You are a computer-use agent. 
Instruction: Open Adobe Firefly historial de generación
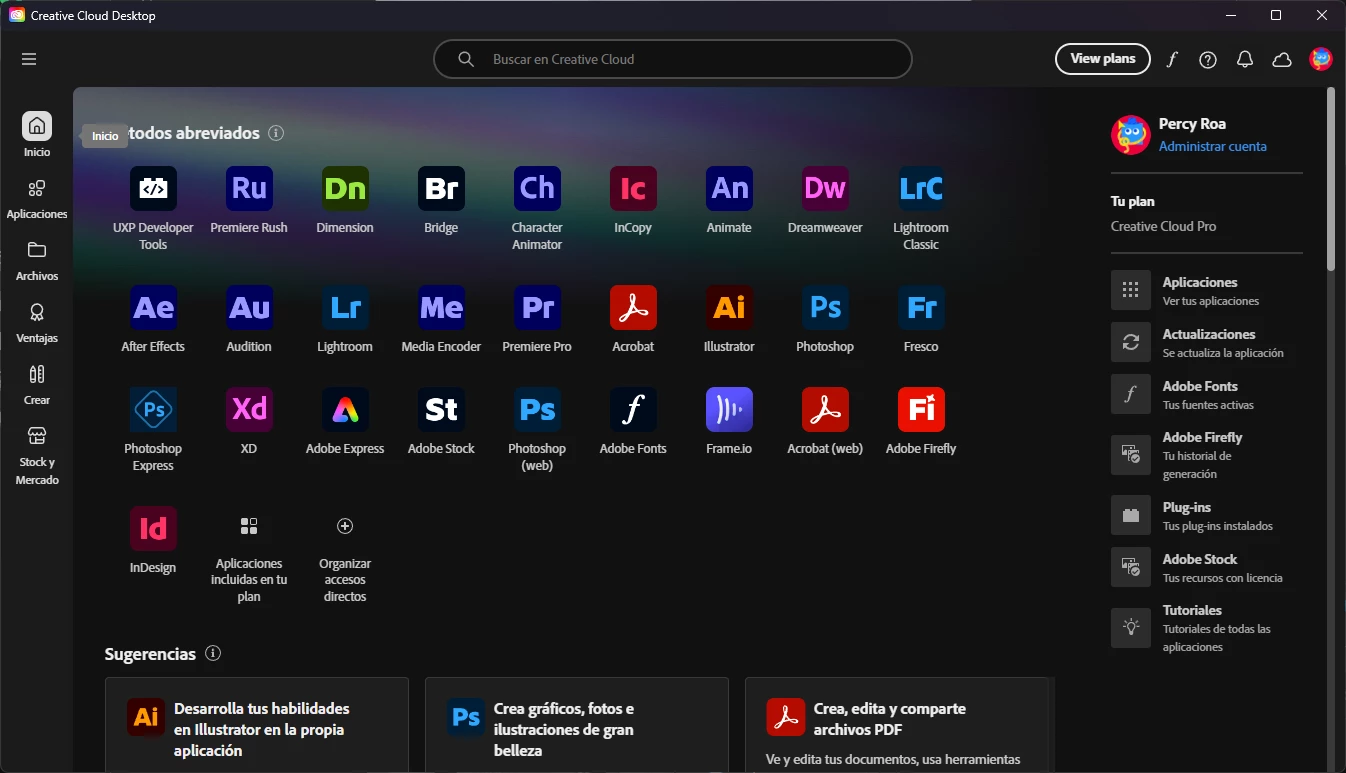point(1207,455)
